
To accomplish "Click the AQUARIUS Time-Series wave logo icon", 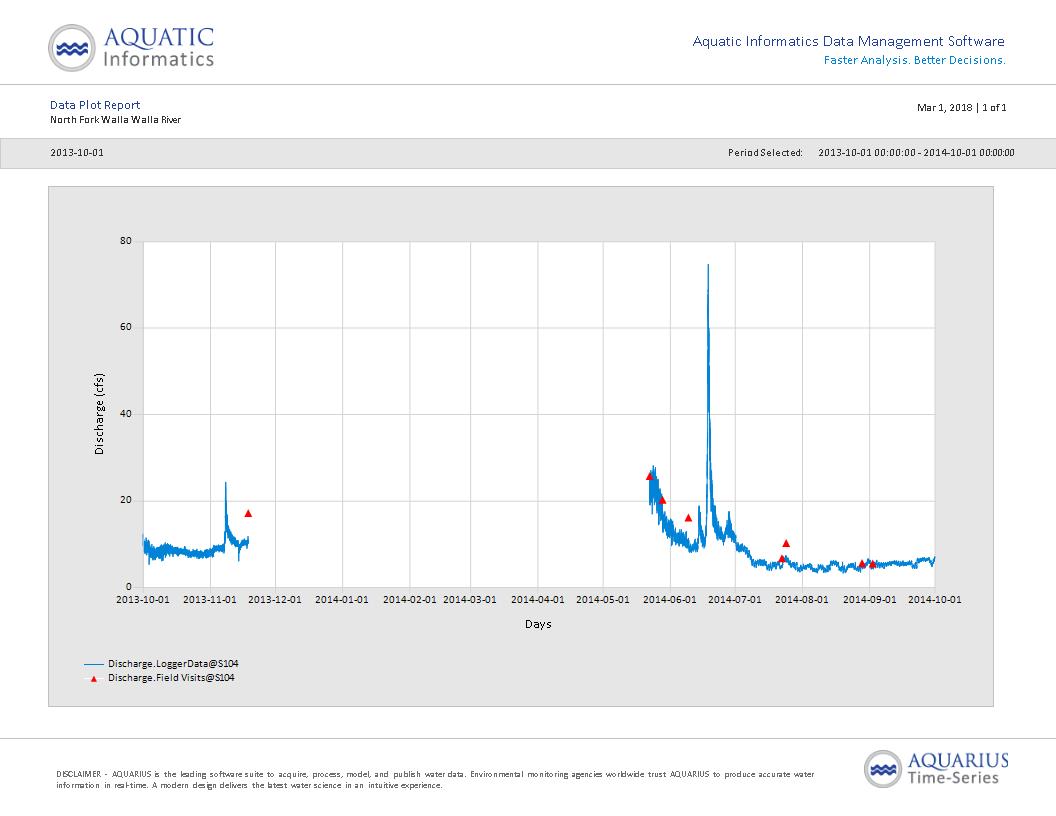I will point(883,769).
